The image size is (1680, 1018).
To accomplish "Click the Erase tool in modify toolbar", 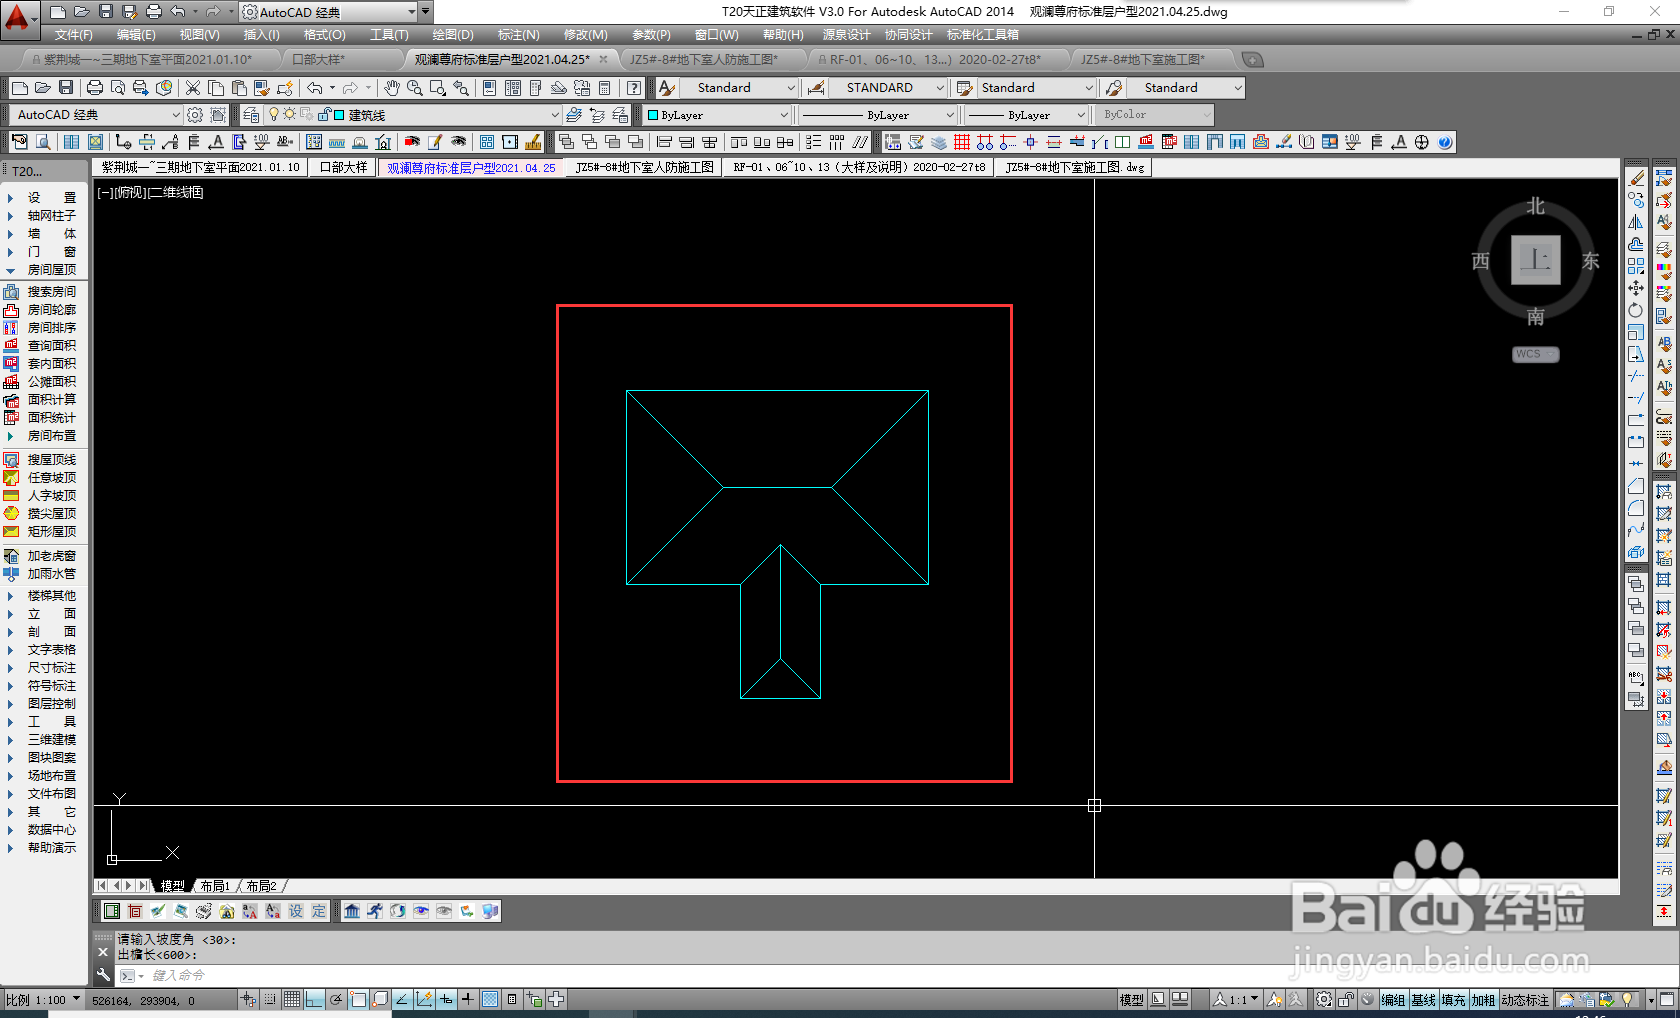I will (1636, 178).
